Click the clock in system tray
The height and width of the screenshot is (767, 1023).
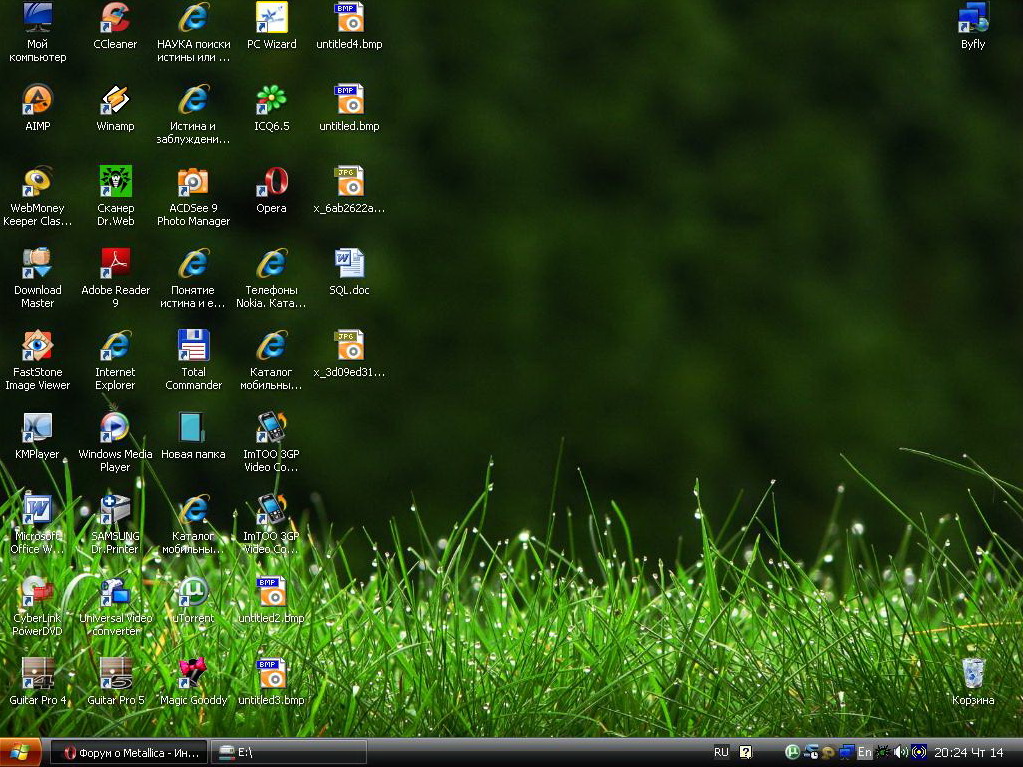968,753
